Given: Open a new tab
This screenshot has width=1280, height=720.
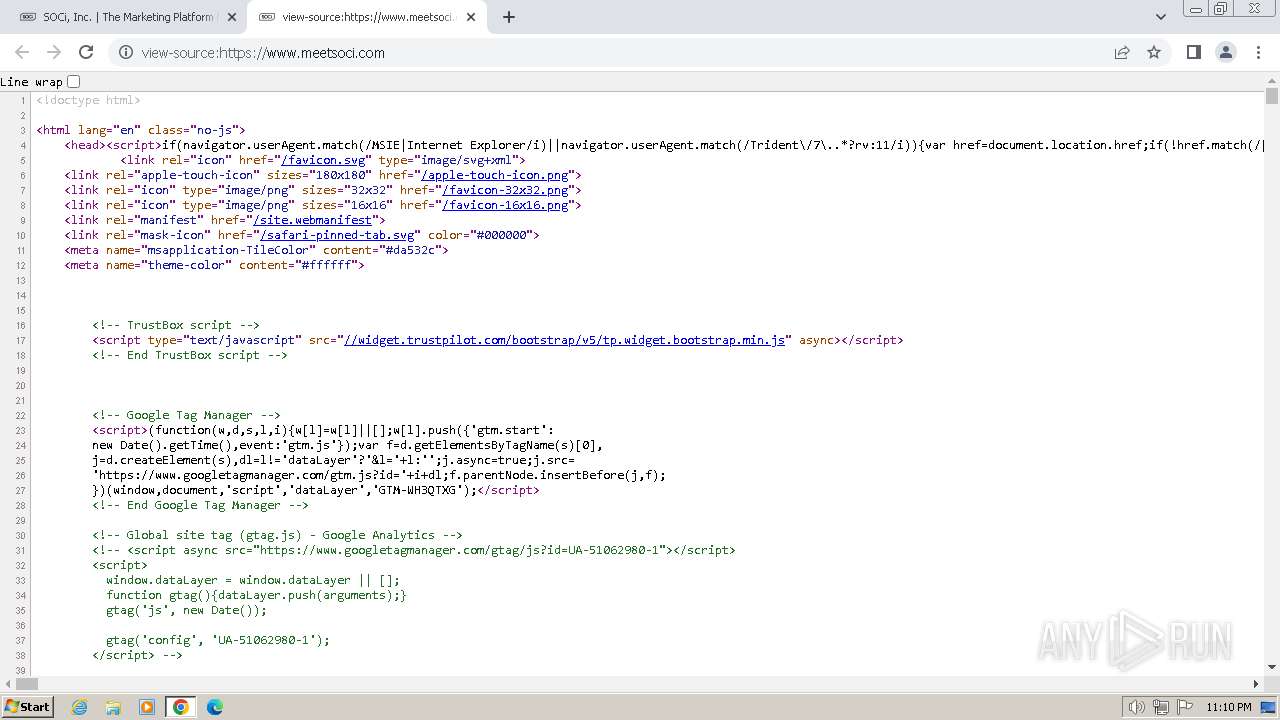Looking at the screenshot, I should point(509,17).
